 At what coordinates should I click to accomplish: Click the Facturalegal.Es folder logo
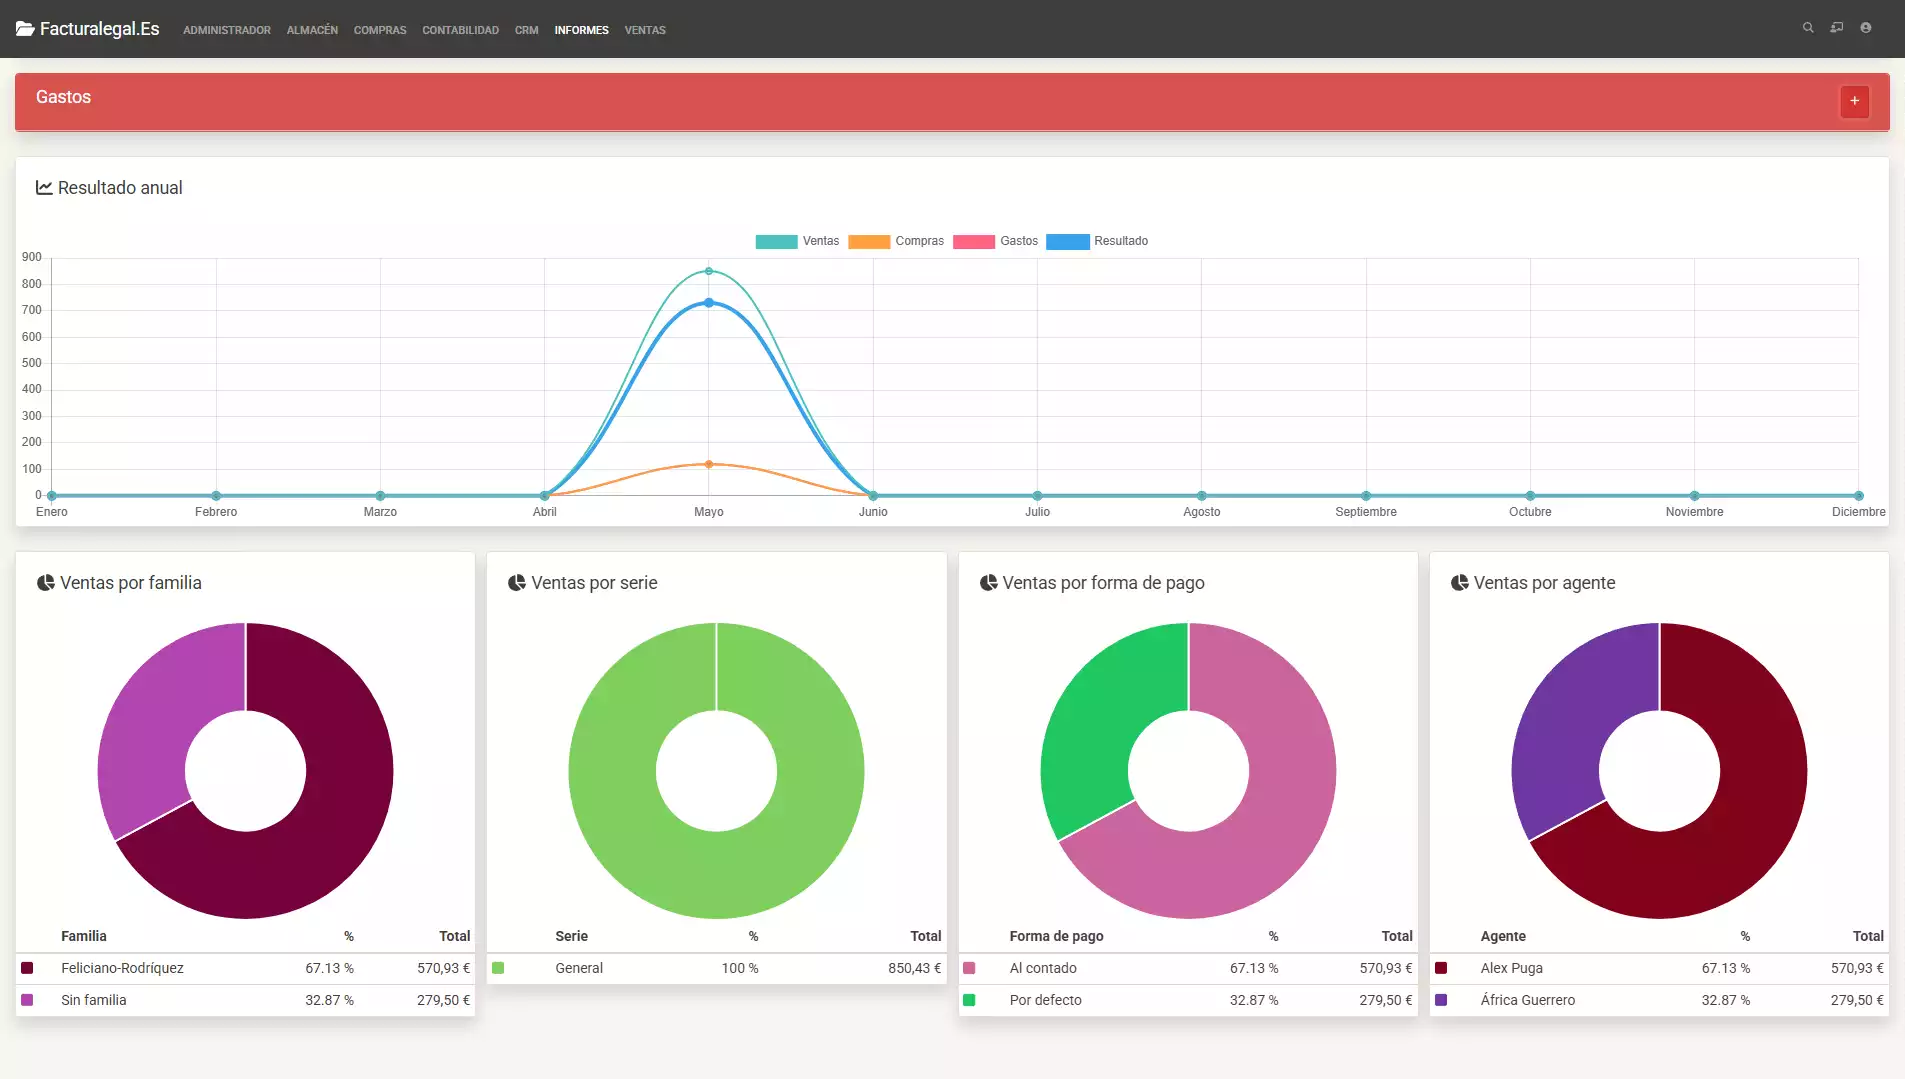click(x=25, y=29)
